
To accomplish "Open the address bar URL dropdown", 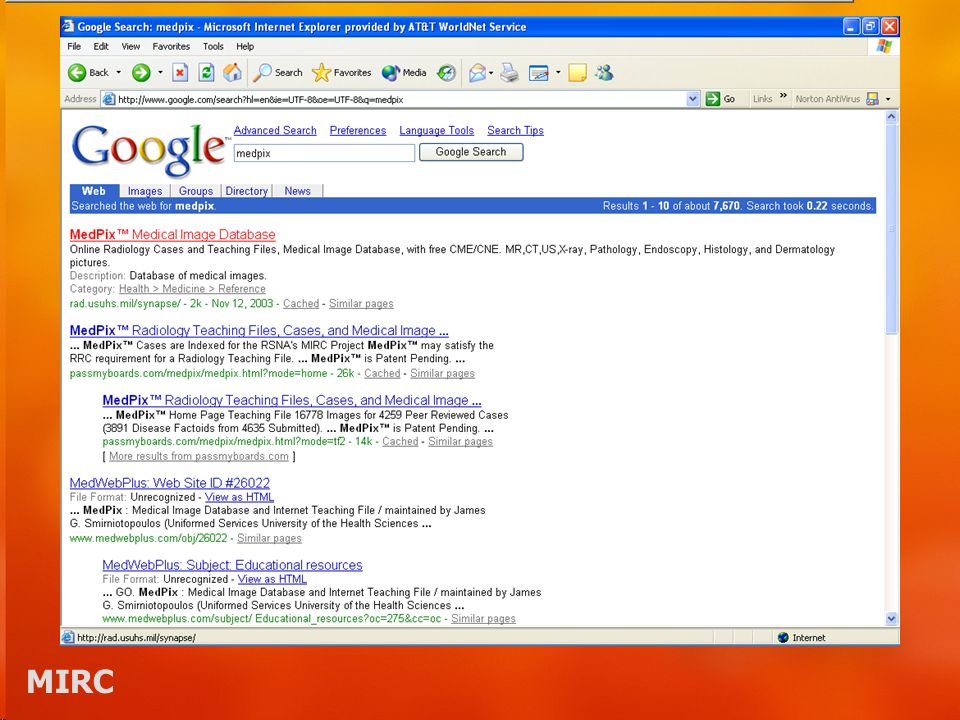I will coord(692,99).
